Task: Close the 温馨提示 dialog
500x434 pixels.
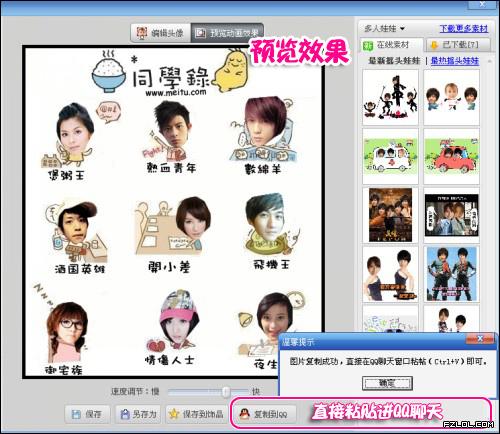Action: (480, 339)
